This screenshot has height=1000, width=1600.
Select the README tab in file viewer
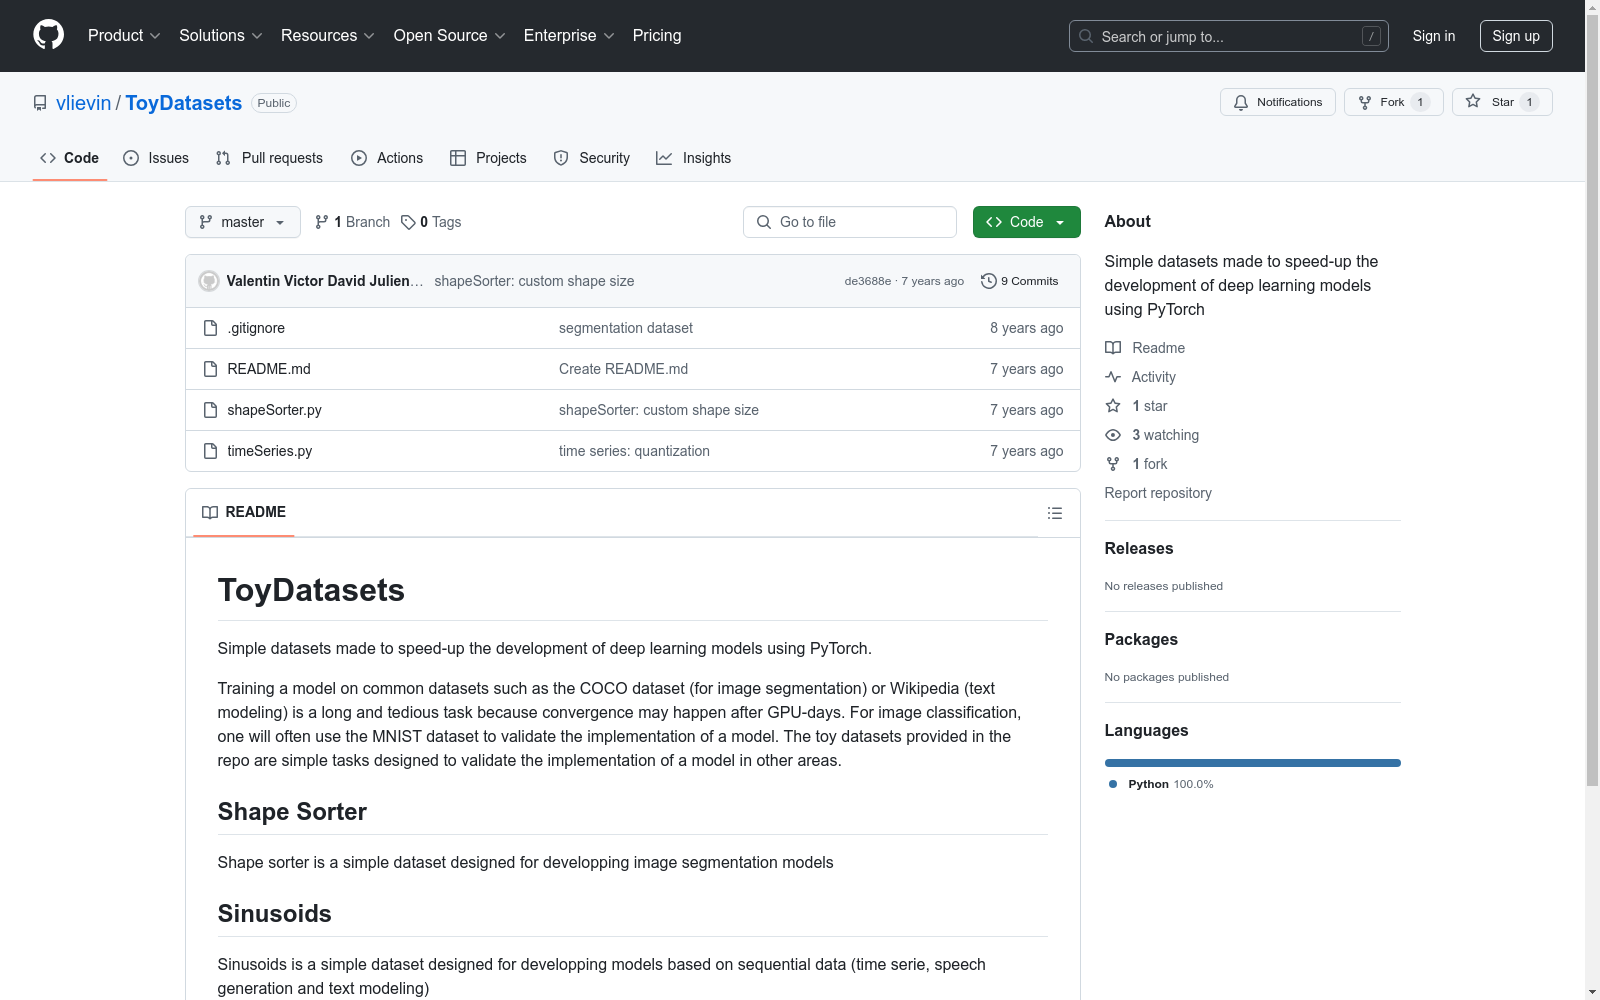[x=244, y=512]
